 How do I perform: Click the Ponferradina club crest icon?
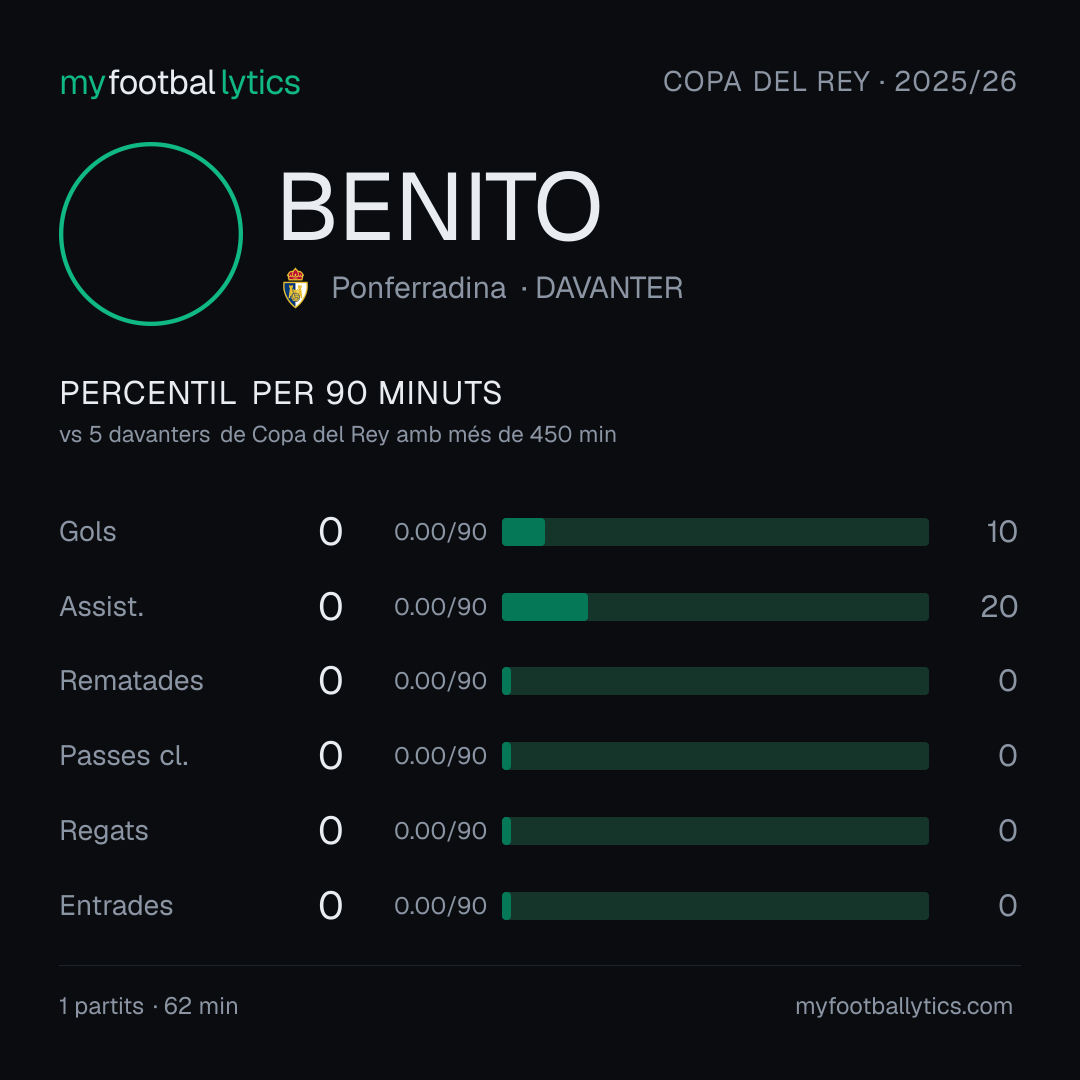(x=295, y=288)
